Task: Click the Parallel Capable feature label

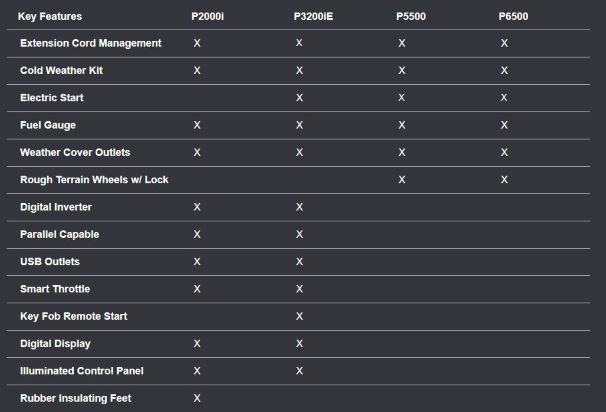Action: tap(60, 234)
